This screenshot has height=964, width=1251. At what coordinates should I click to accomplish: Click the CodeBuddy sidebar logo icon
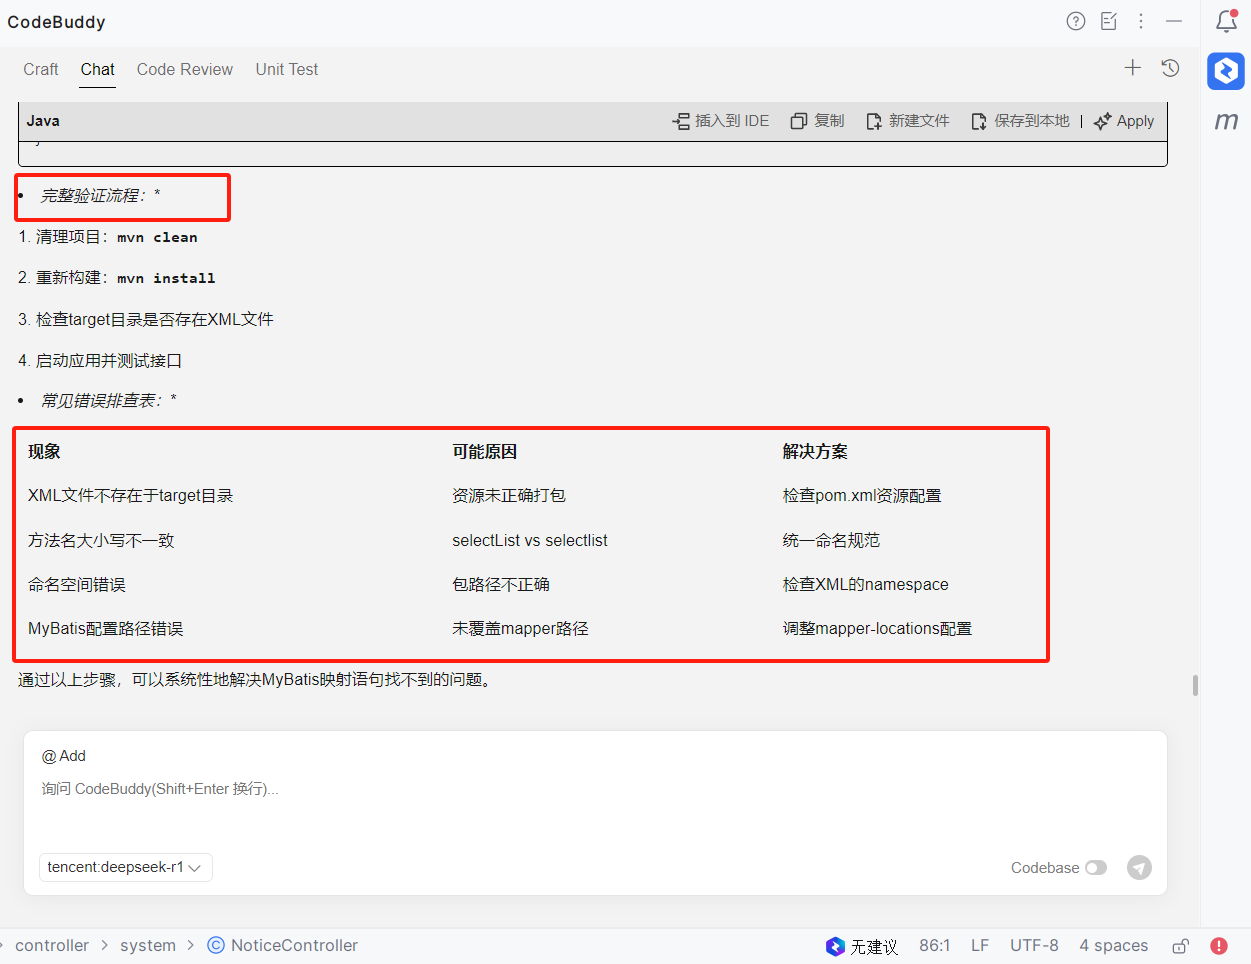pyautogui.click(x=1226, y=71)
